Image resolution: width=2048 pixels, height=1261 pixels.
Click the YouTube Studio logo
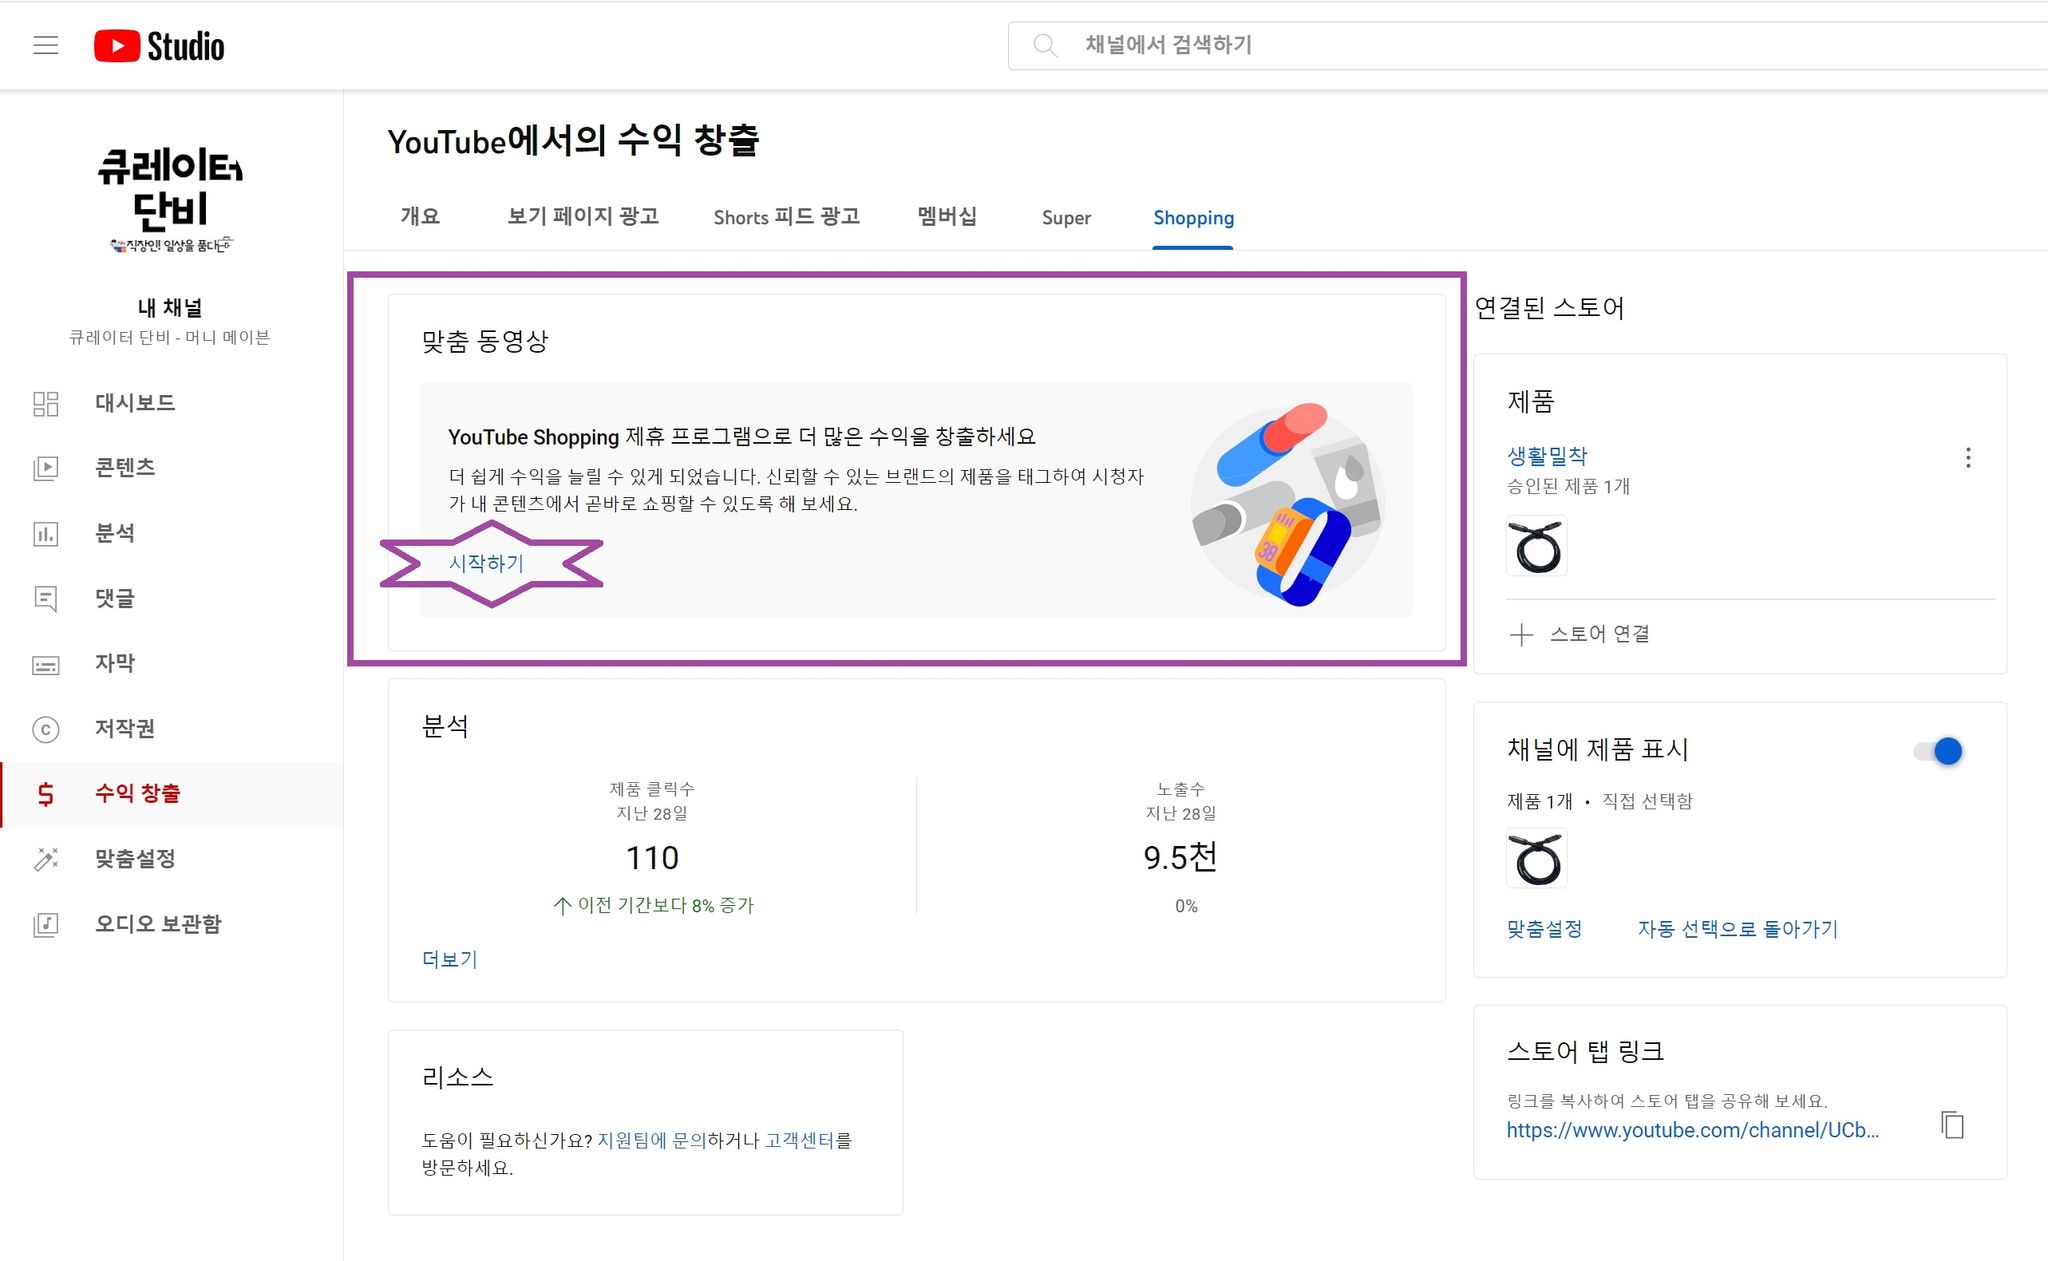coord(159,46)
